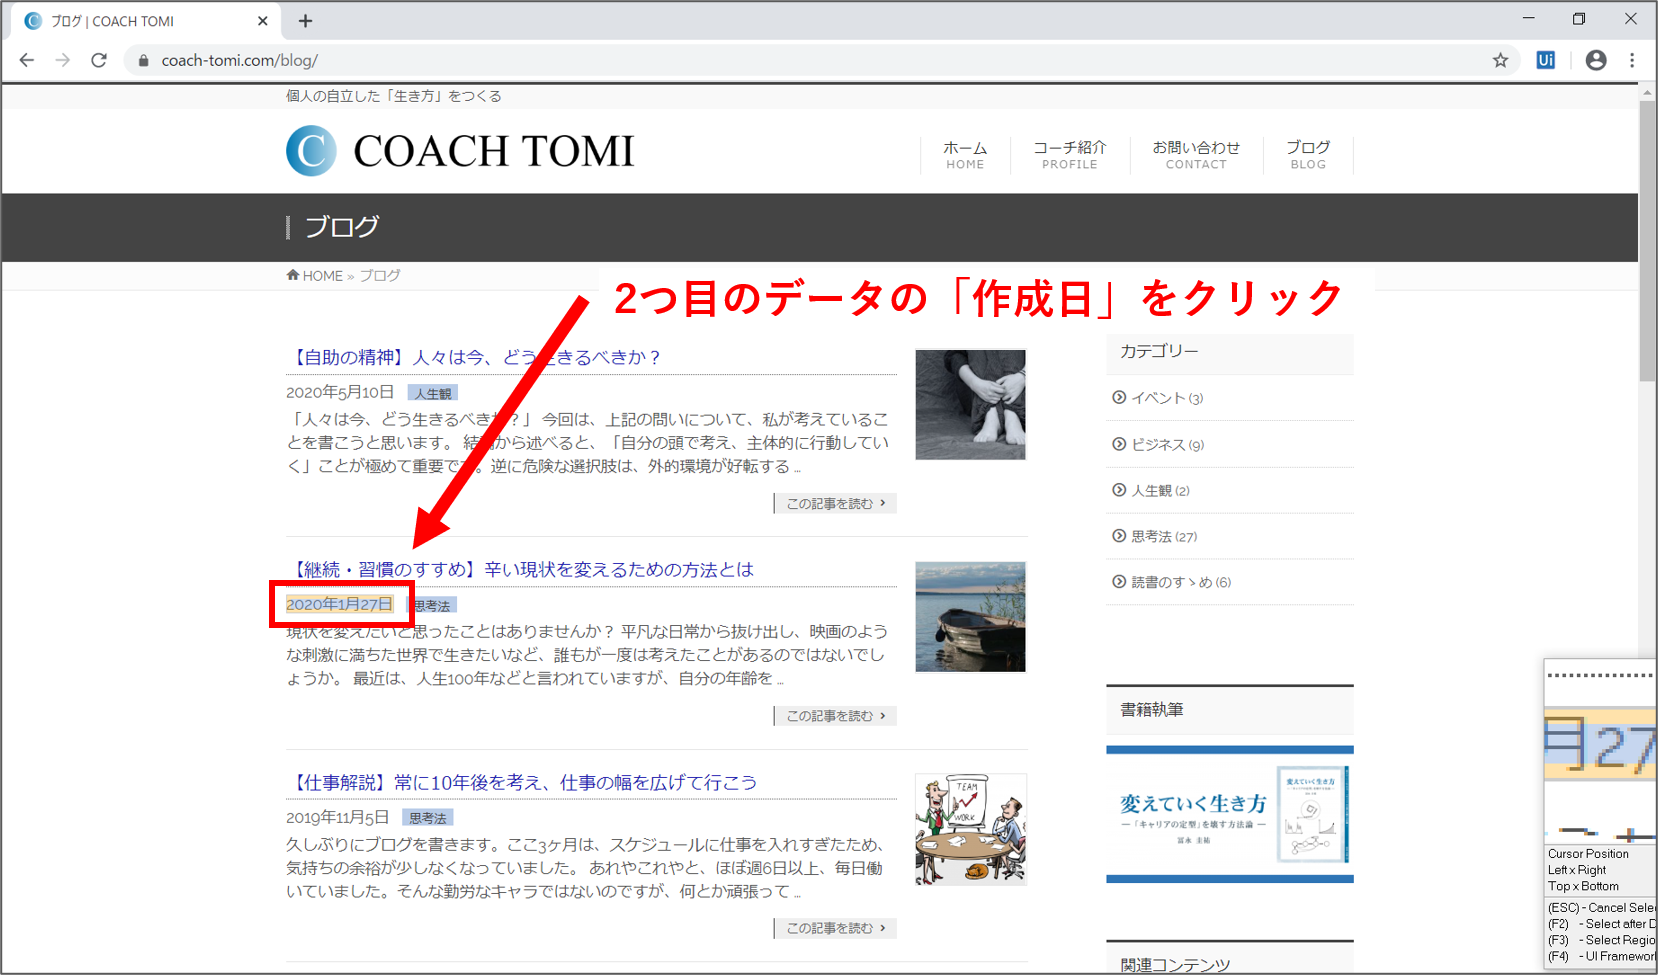This screenshot has height=975, width=1658.
Task: Open the 【自助の精神】 article title
Action: pyautogui.click(x=475, y=357)
